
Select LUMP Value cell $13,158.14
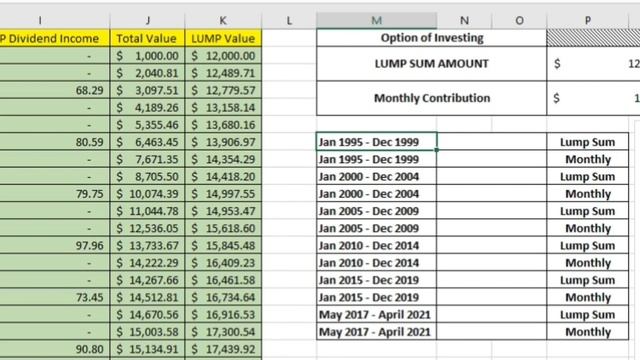tap(223, 108)
